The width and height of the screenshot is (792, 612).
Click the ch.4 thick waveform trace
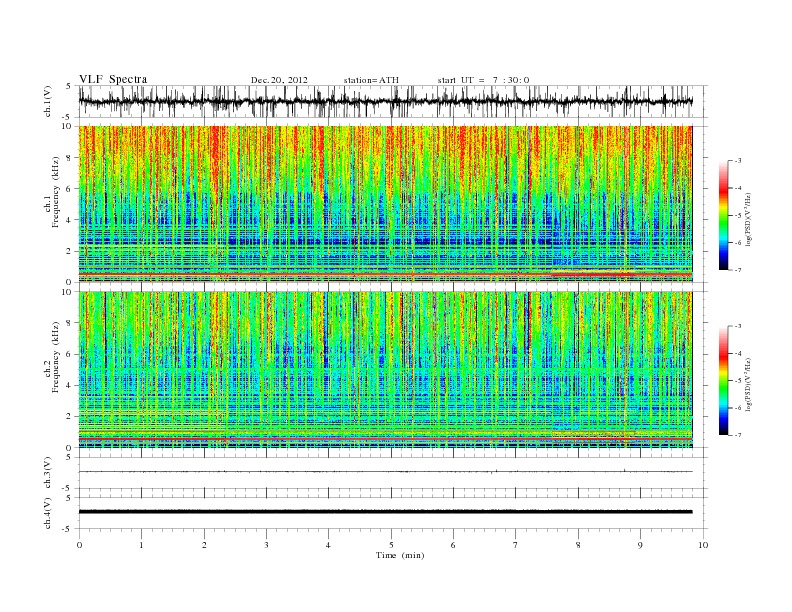coord(385,512)
